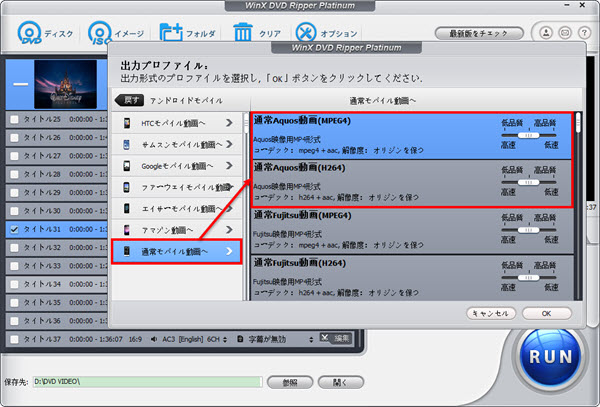Image resolution: width=600 pixels, height=407 pixels.
Task: Click the speaker icon for タイトル37 audio
Action: point(154,339)
